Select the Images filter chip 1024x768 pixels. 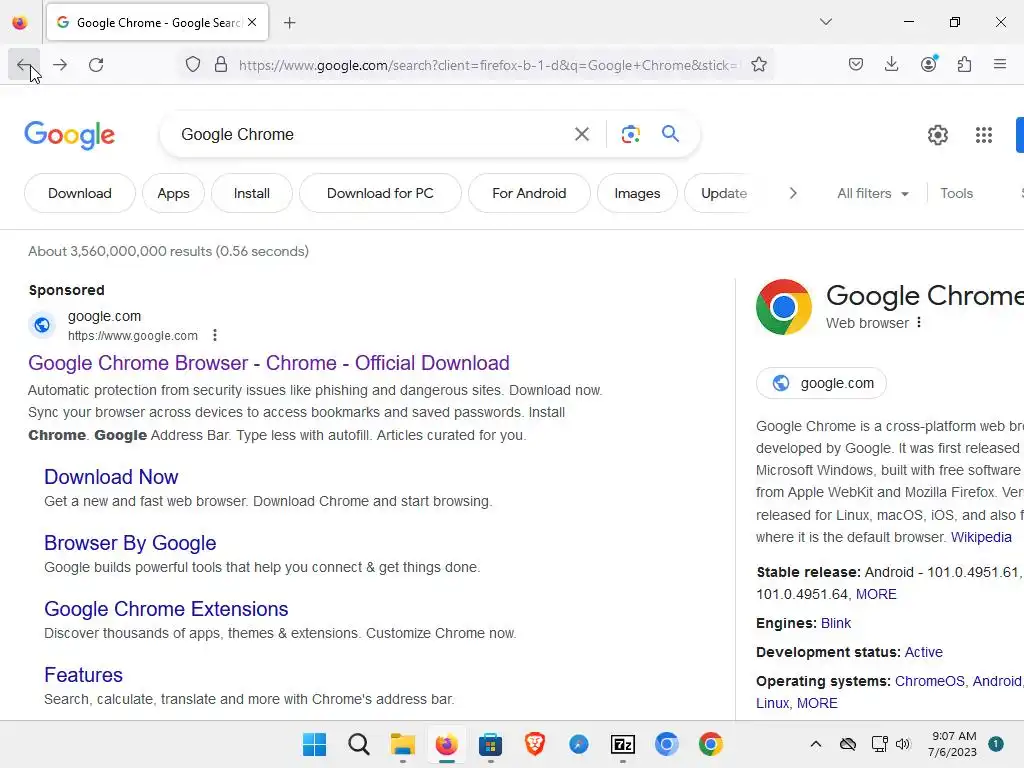pyautogui.click(x=637, y=193)
